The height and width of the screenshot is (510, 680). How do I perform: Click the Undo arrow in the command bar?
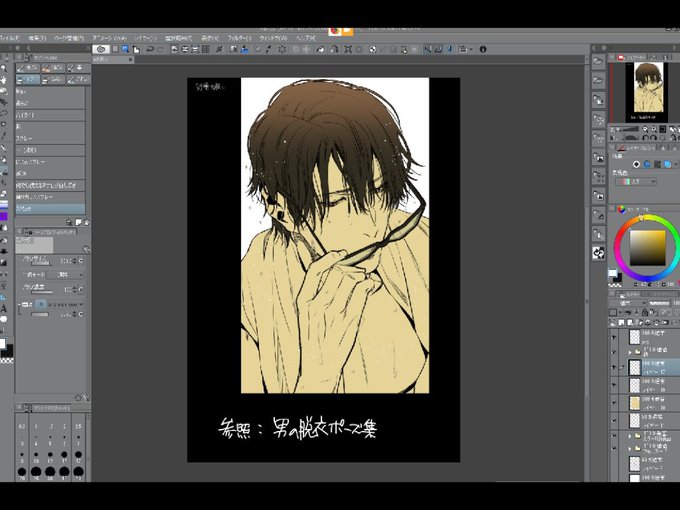coord(150,49)
